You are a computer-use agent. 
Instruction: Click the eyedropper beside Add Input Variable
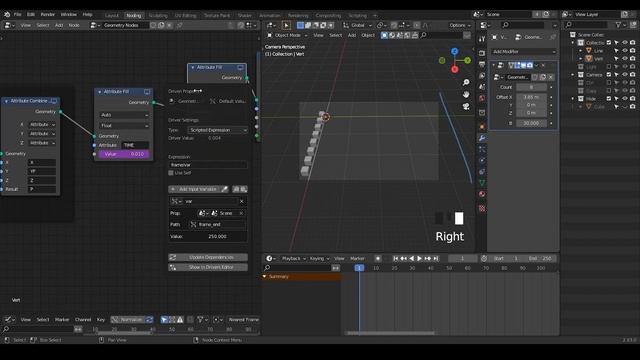coord(224,189)
